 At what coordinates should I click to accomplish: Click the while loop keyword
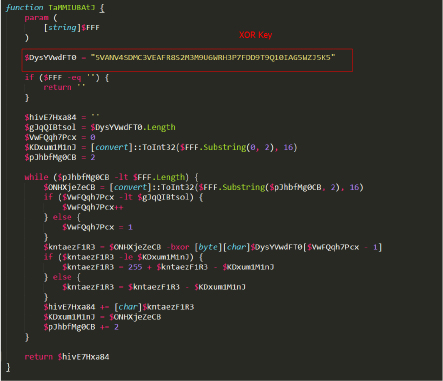click(x=36, y=177)
